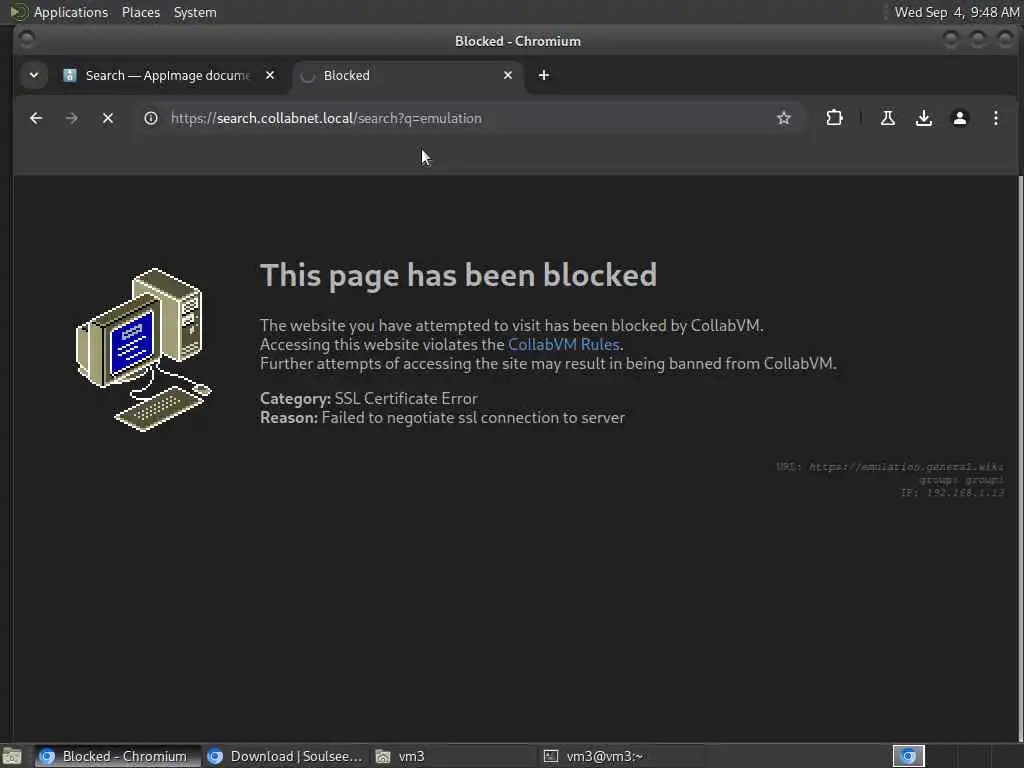Open Chrome Labs flask icon
The width and height of the screenshot is (1024, 768).
click(888, 118)
